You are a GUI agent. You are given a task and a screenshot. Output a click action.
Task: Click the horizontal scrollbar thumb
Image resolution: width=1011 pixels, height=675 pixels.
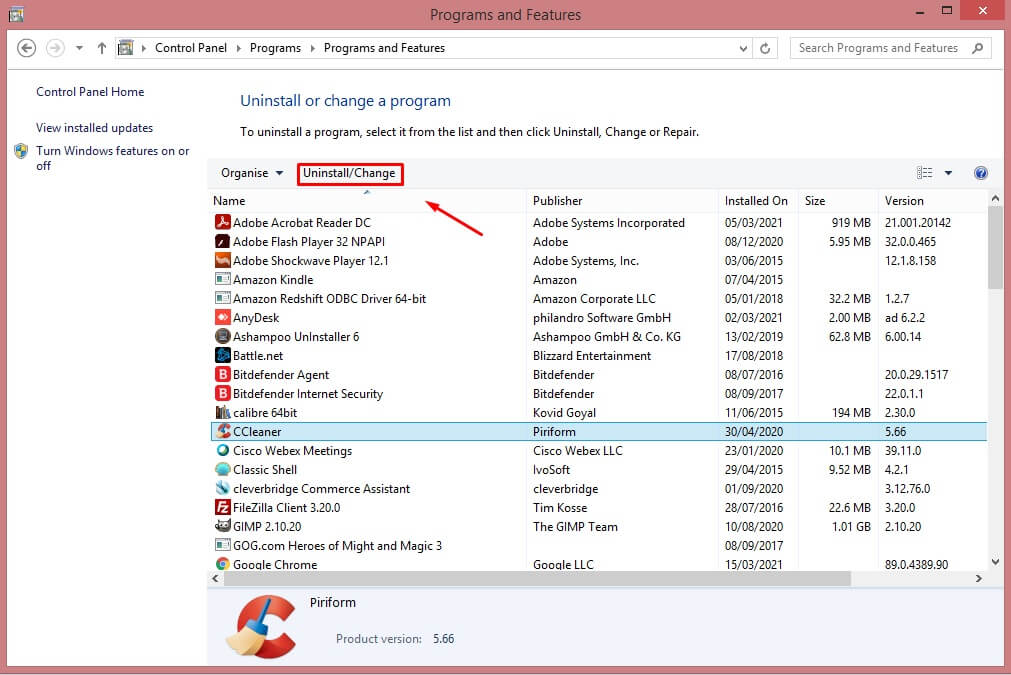[537, 579]
